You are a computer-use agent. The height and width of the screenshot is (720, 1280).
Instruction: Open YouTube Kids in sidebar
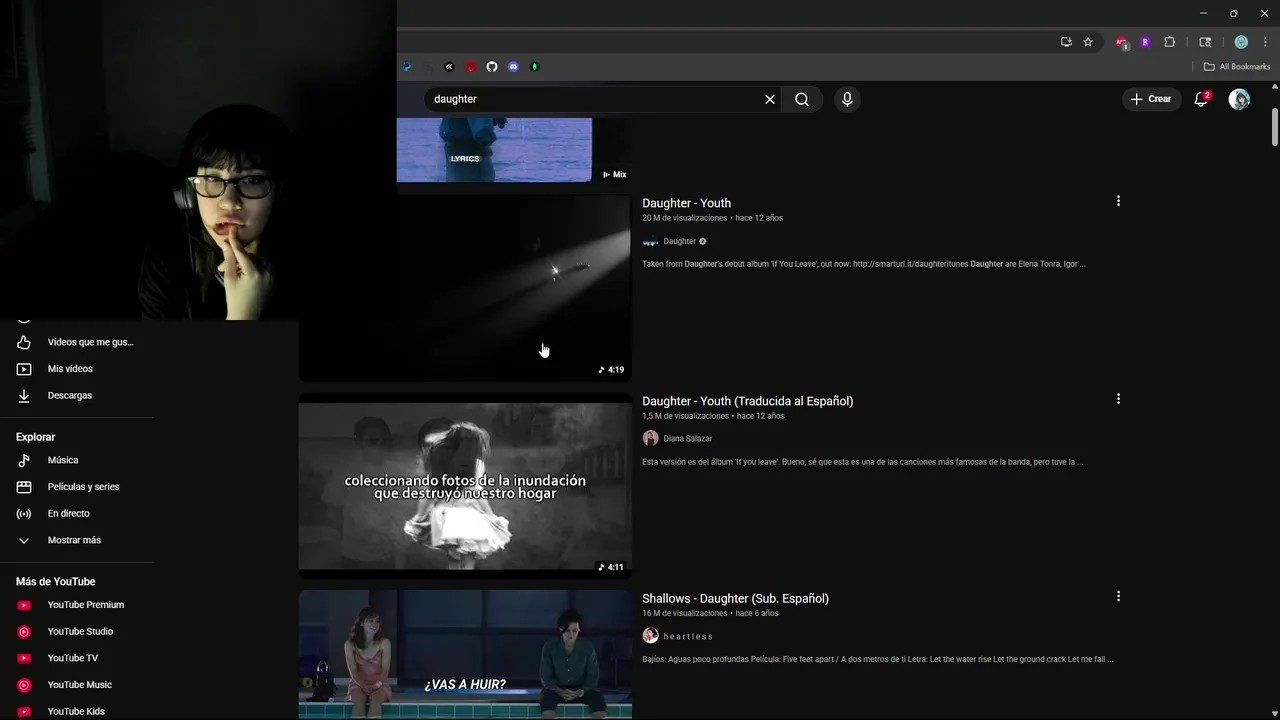coord(76,711)
